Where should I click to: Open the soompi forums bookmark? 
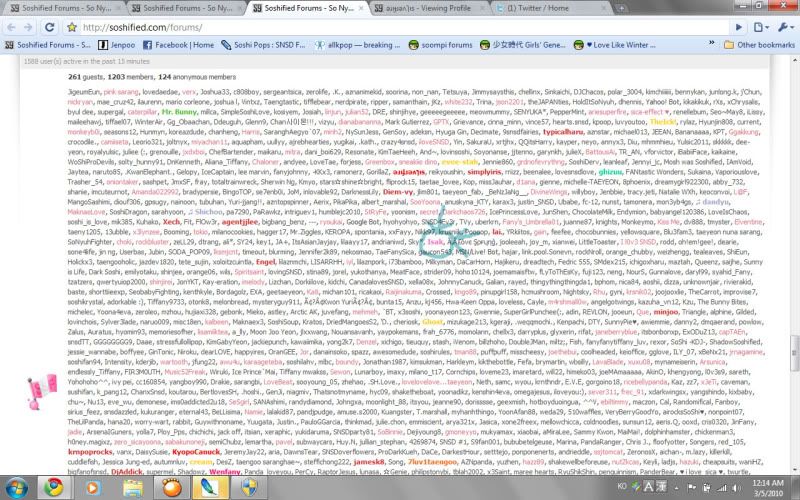440,45
